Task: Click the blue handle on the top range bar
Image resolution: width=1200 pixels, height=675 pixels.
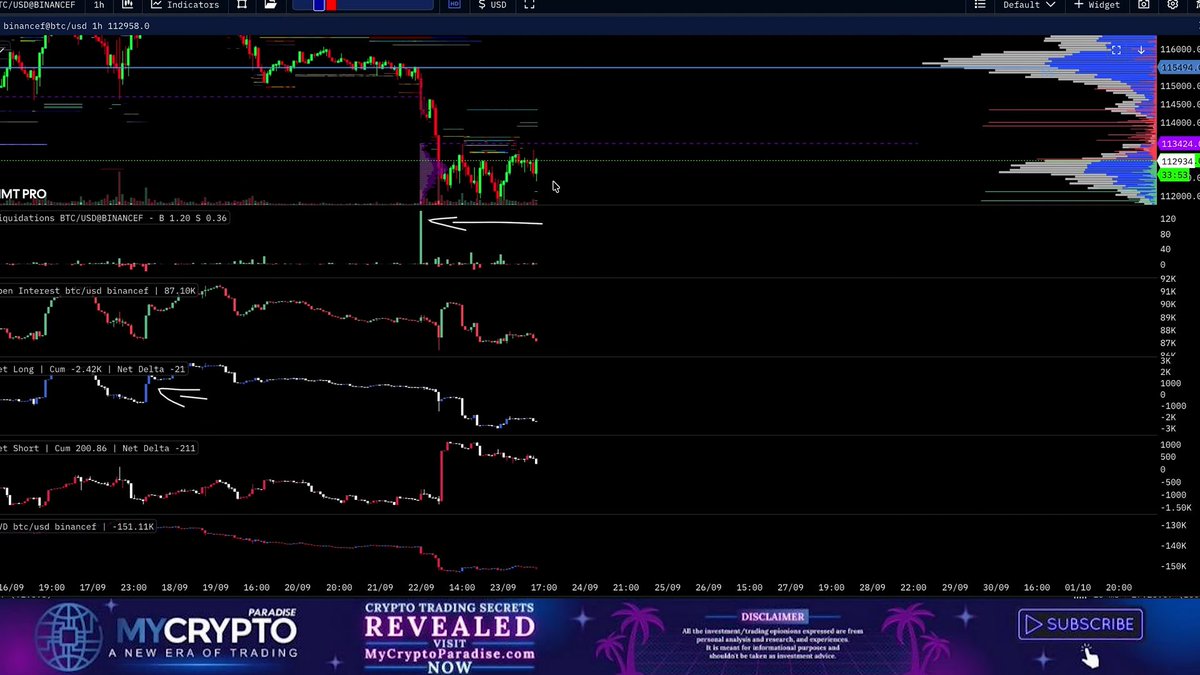Action: point(319,5)
